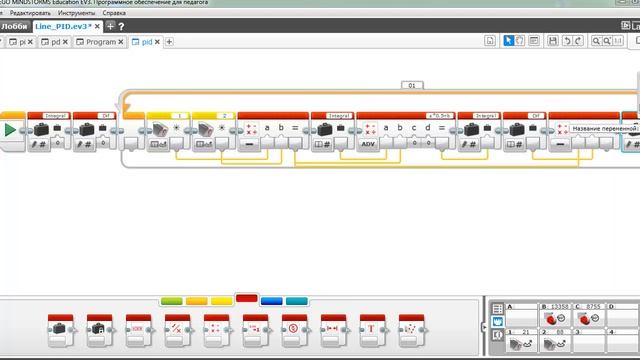Open the Available Bricks tab in hardware page
The height and width of the screenshot is (360, 640).
coord(497,335)
